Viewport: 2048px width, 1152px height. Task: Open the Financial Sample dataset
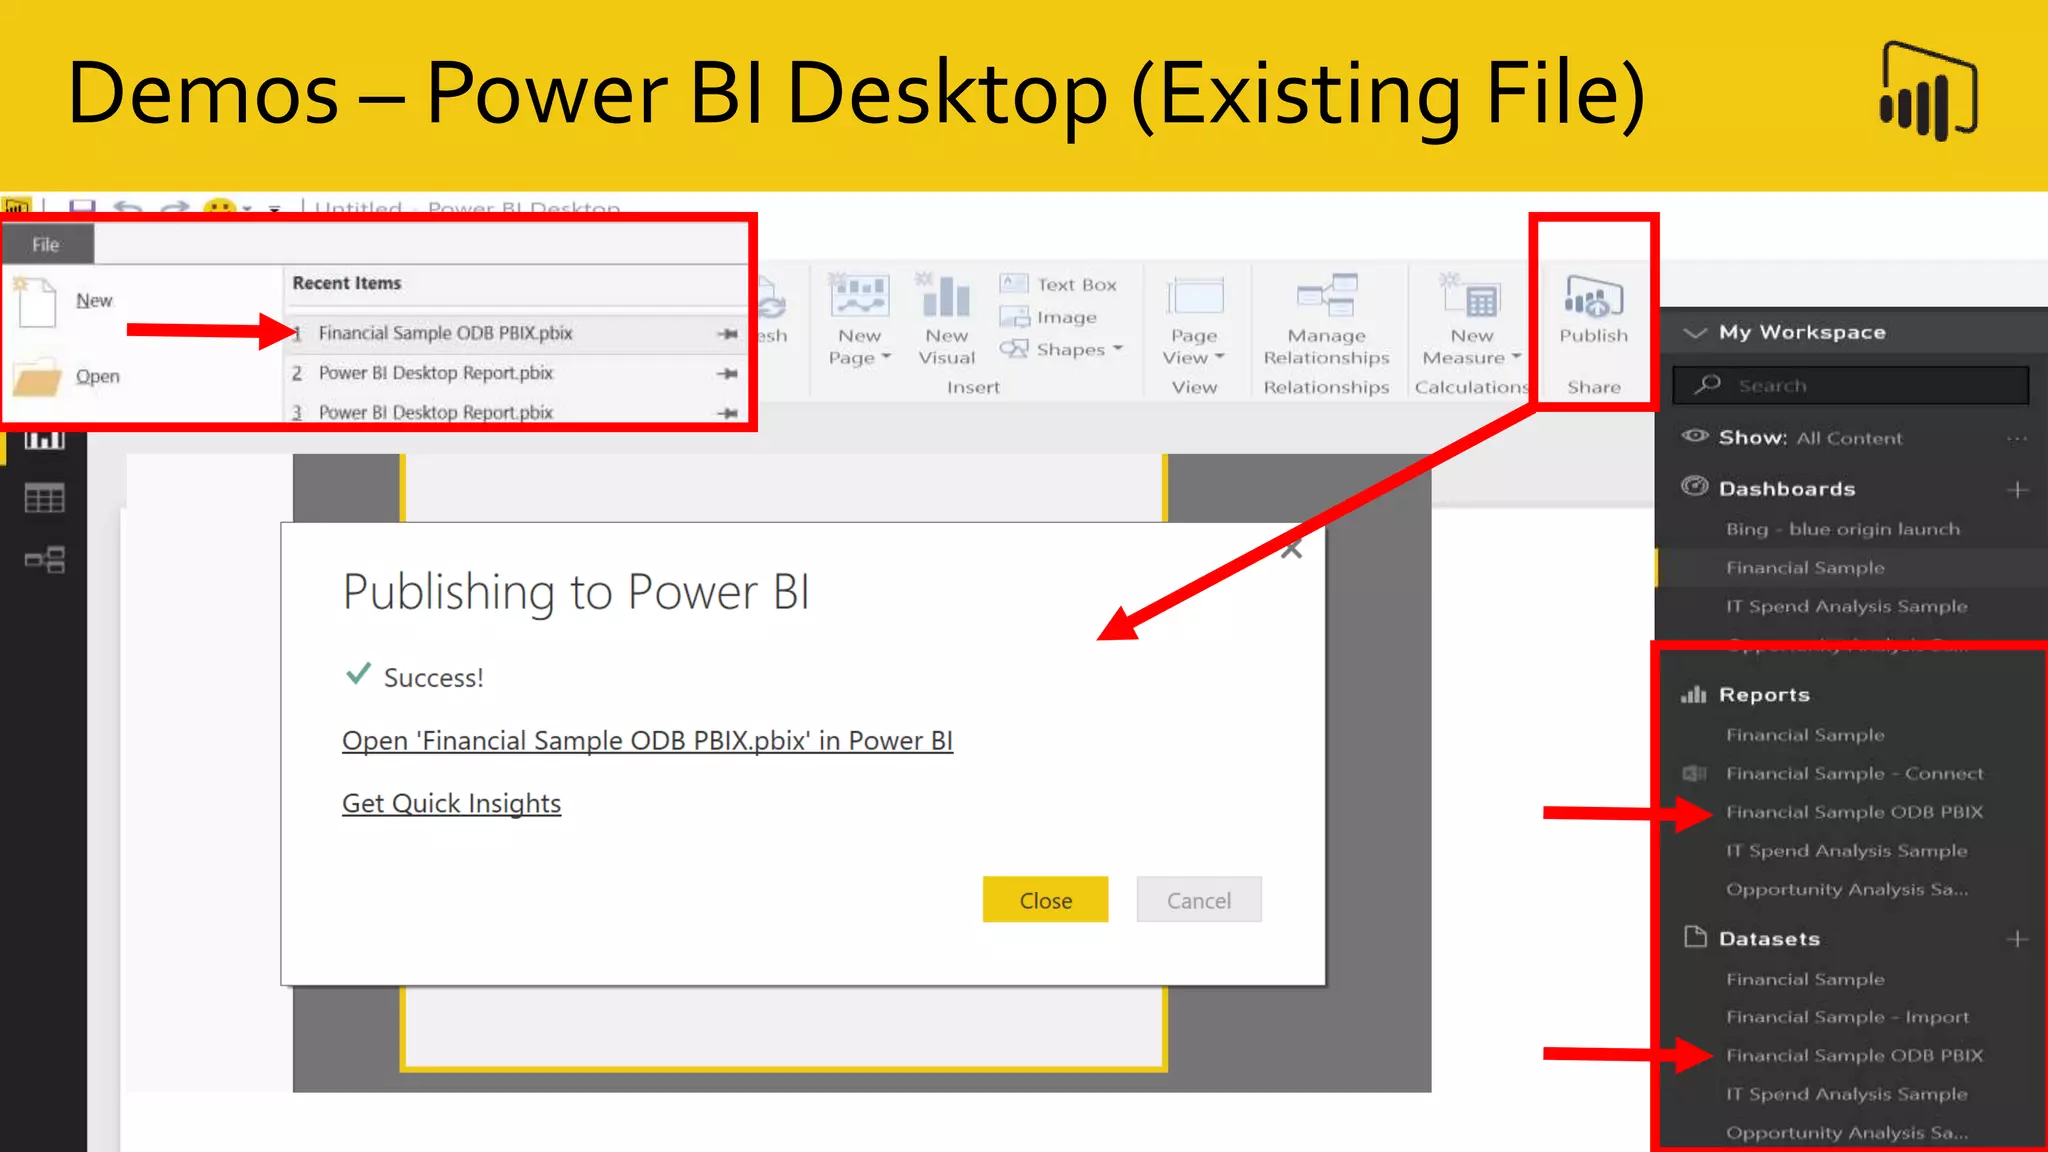click(x=1805, y=980)
